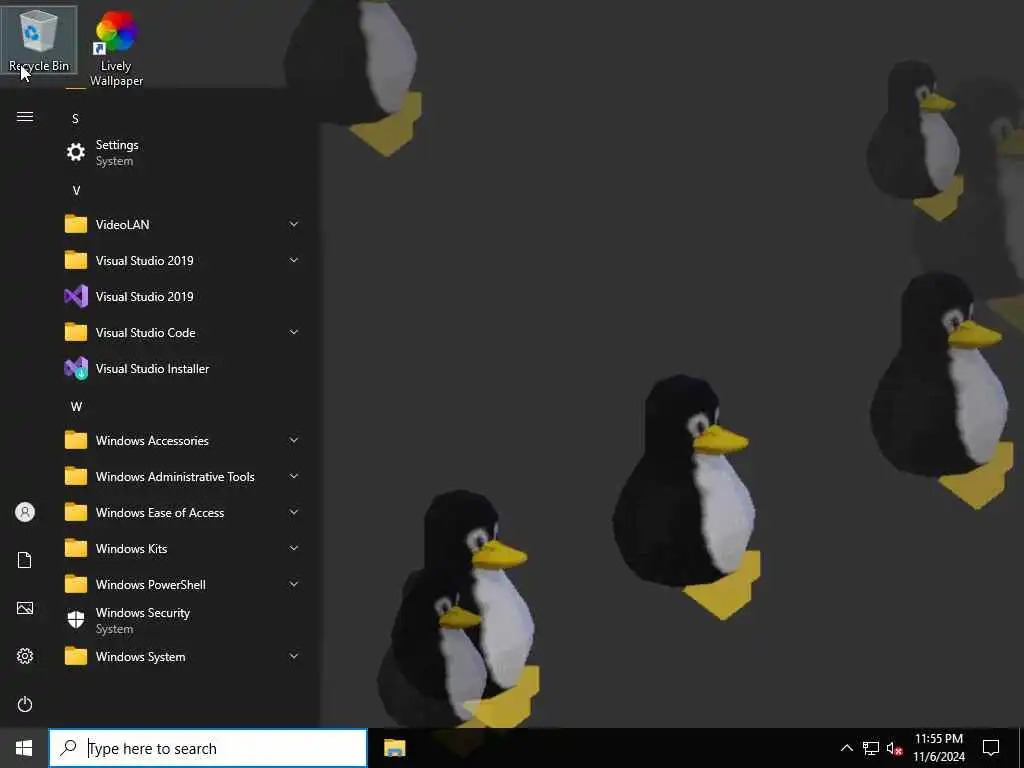Open Pictures icon in Start sidebar

pos(25,608)
